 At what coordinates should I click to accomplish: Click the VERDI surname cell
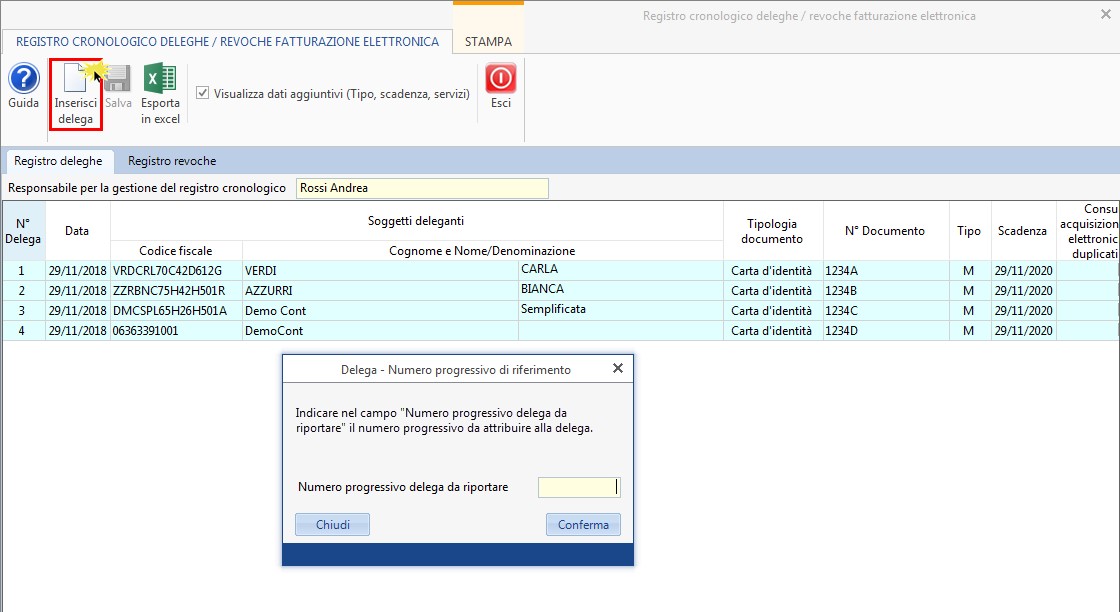380,271
